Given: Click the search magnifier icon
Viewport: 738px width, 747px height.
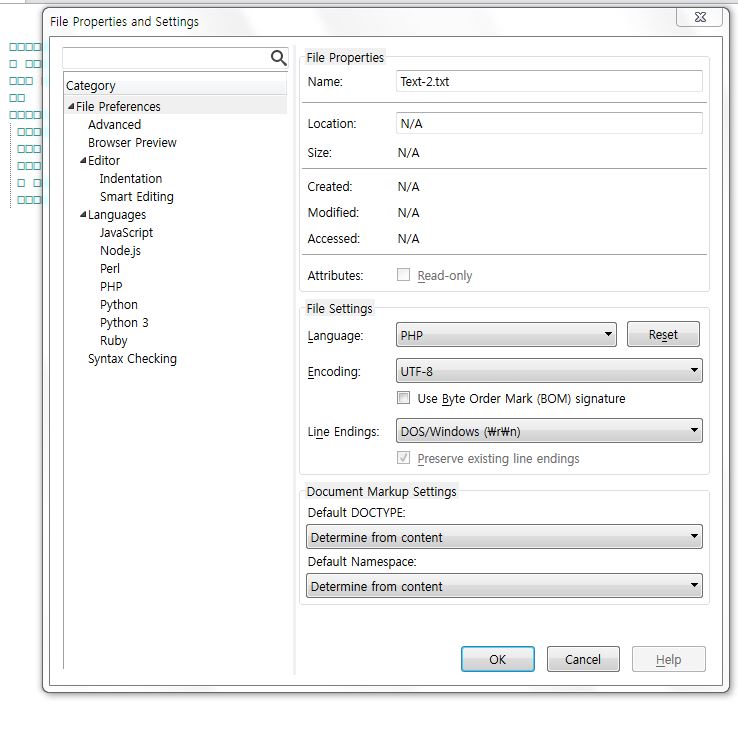Looking at the screenshot, I should coord(279,58).
